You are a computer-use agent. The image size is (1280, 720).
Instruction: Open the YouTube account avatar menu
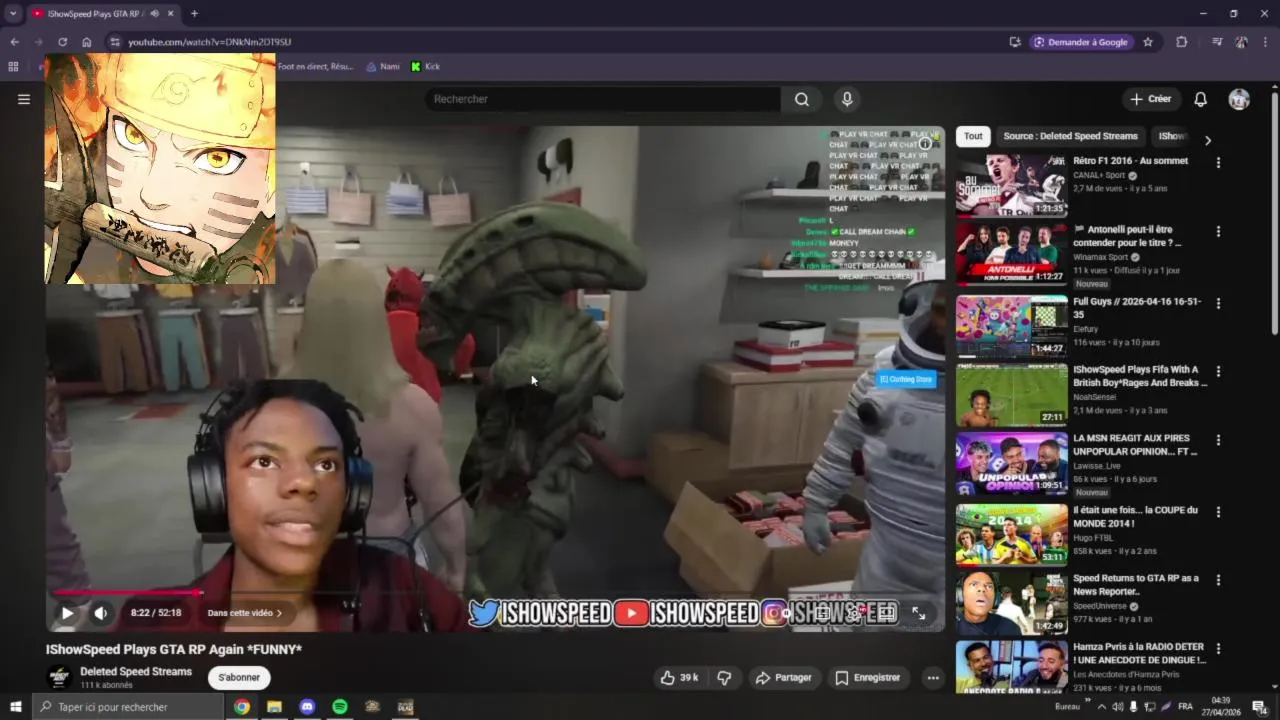(1239, 99)
